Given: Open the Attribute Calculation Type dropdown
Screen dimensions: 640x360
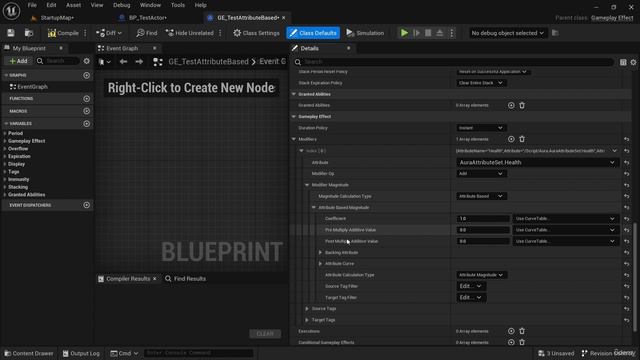Looking at the screenshot, I should 481,275.
